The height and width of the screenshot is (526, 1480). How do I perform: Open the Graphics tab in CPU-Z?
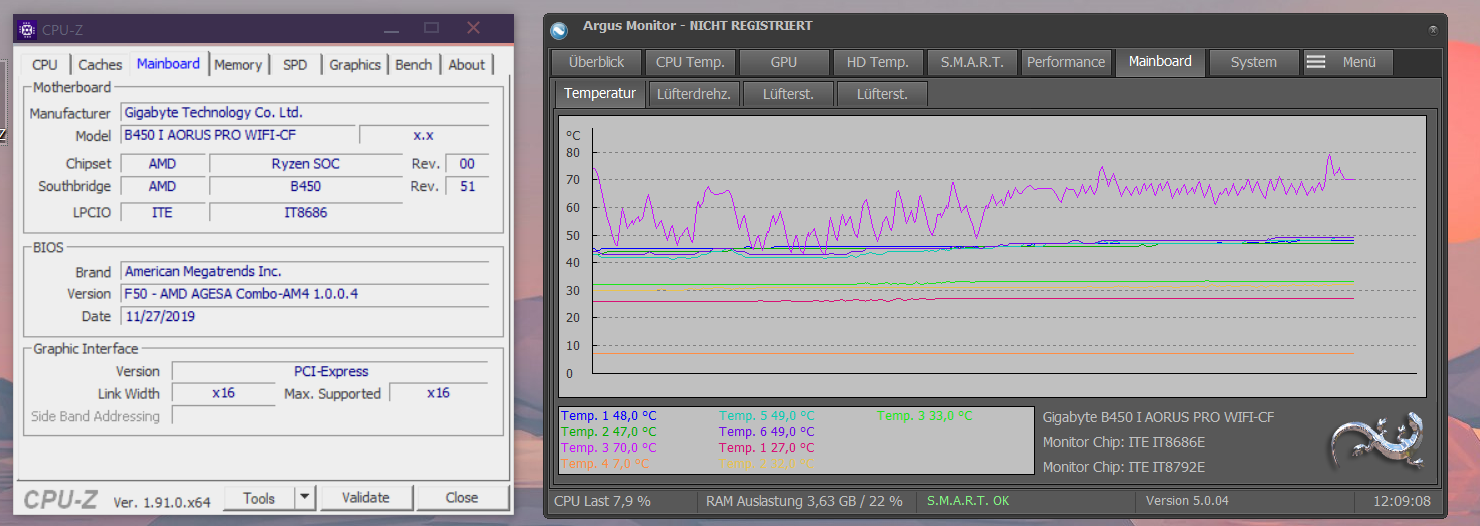click(355, 64)
